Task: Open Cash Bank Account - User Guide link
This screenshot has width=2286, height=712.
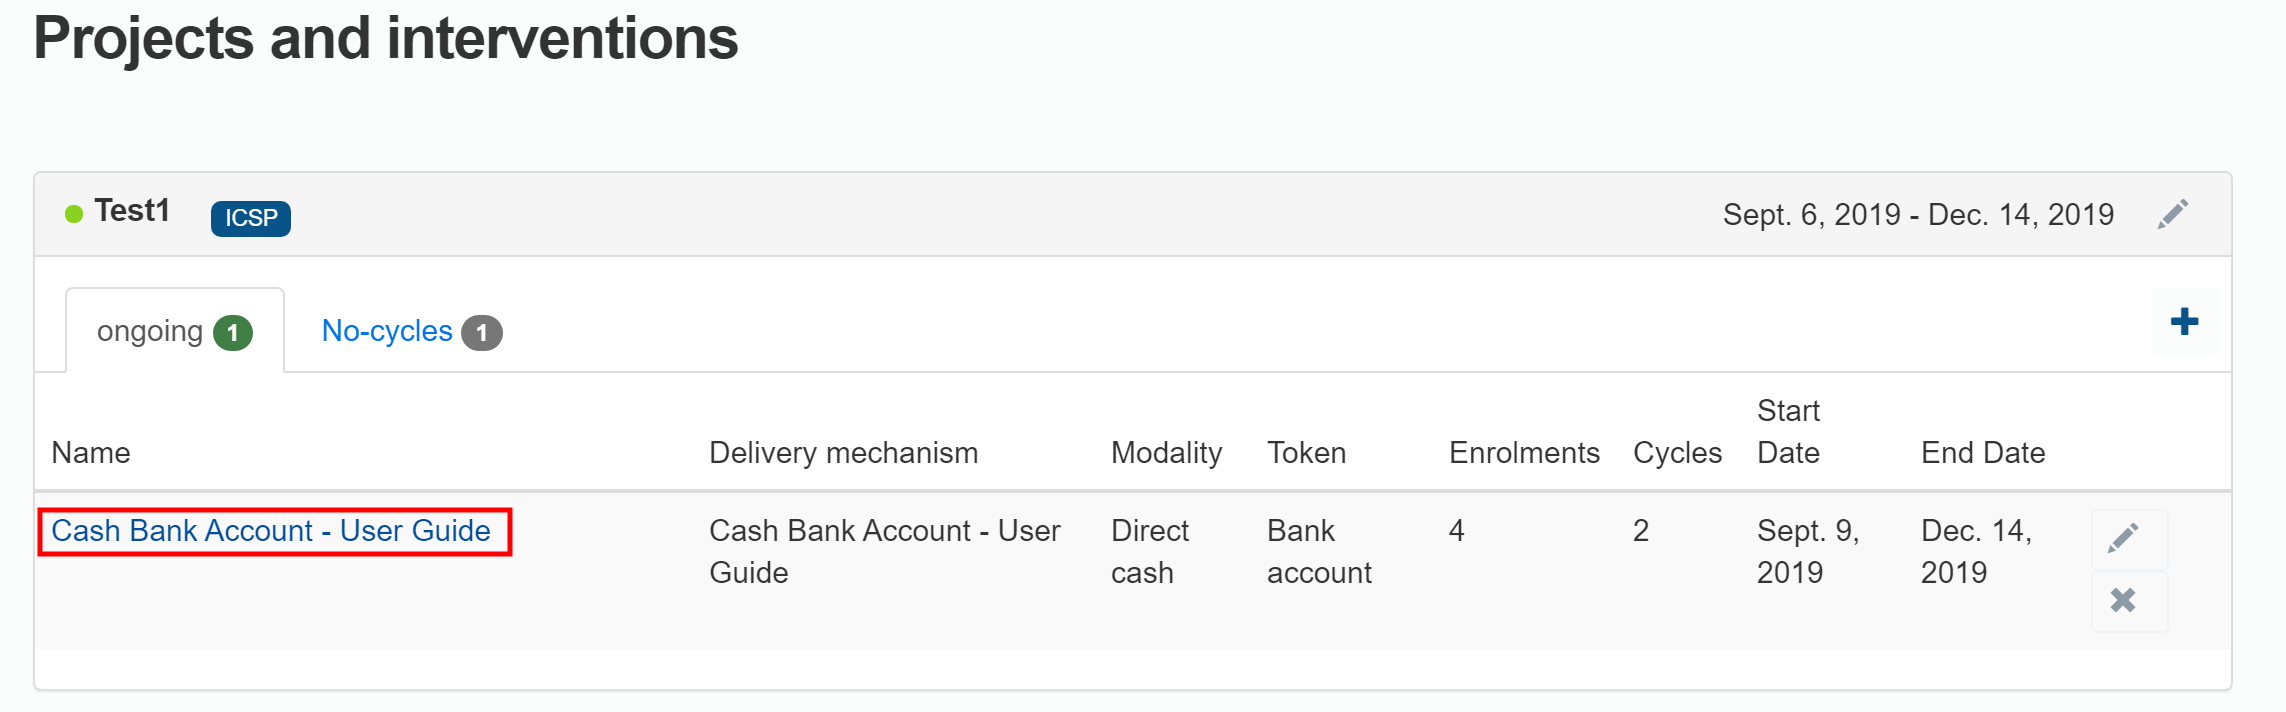Action: coord(271,531)
